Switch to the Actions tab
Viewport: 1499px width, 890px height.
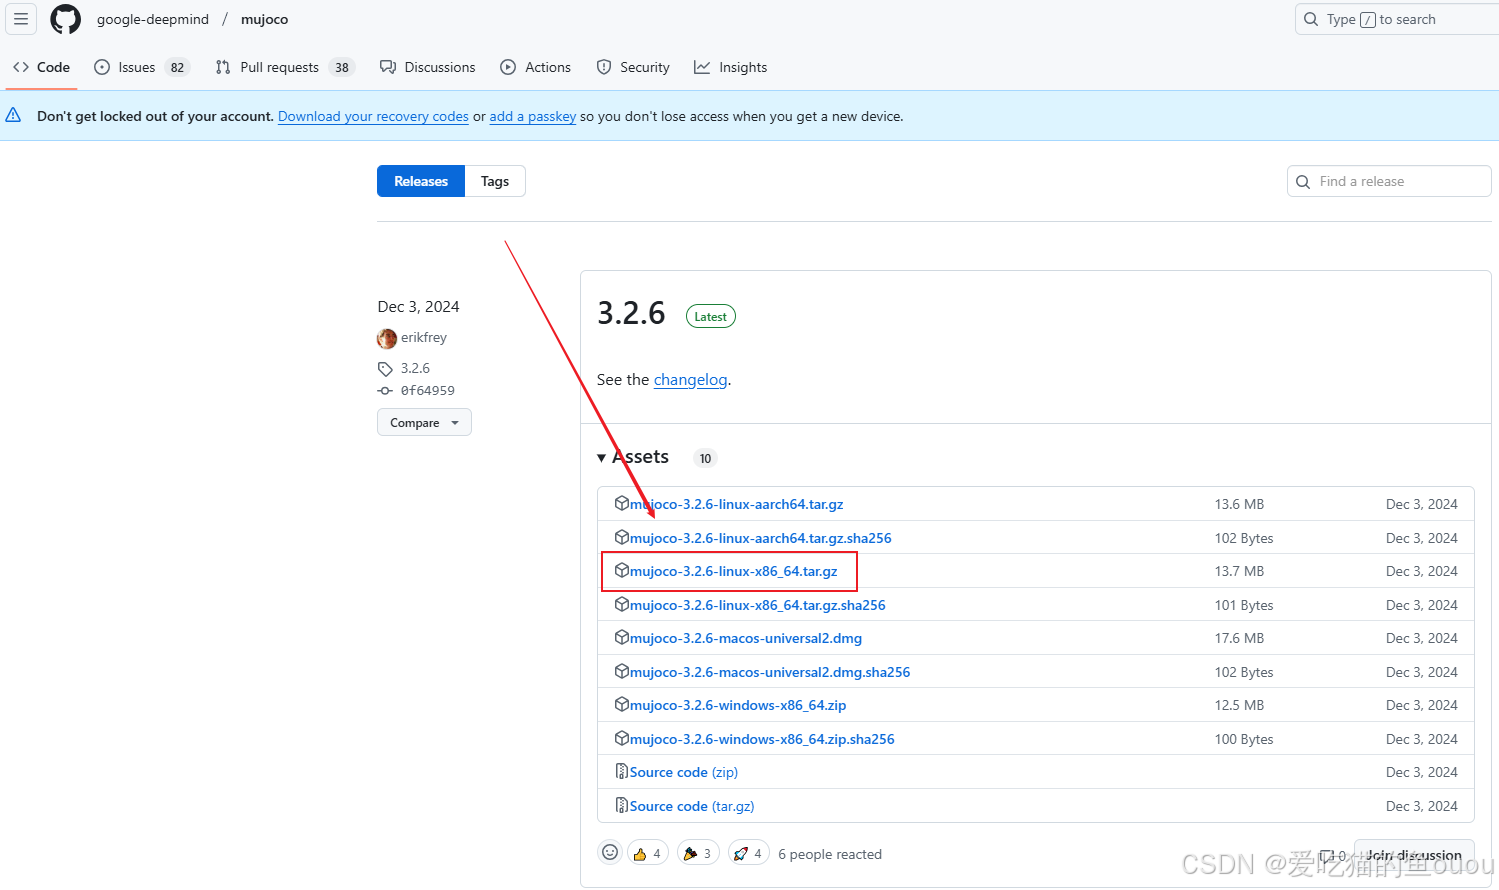tap(535, 67)
